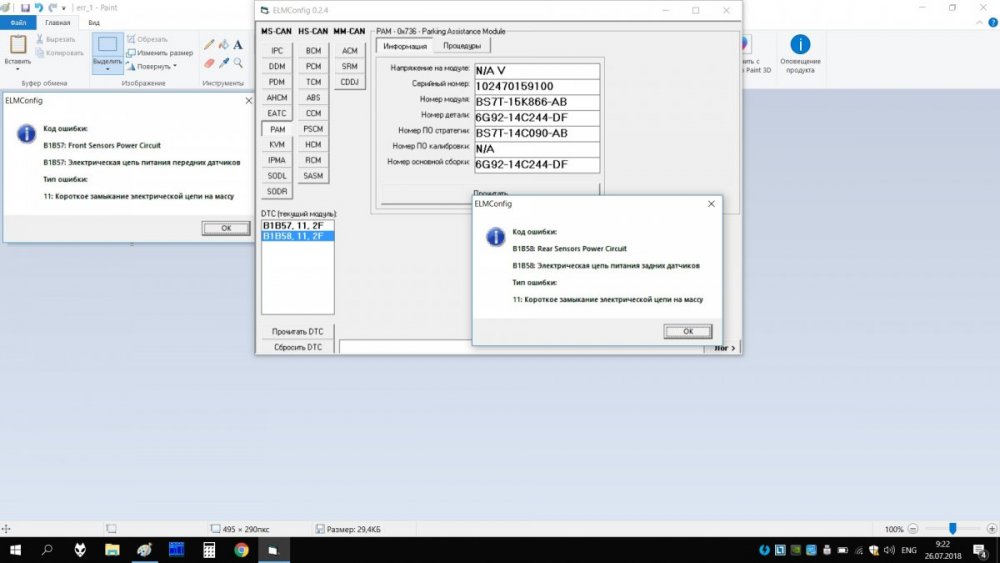1000x563 pixels.
Task: Select the SASM module button
Action: [313, 176]
